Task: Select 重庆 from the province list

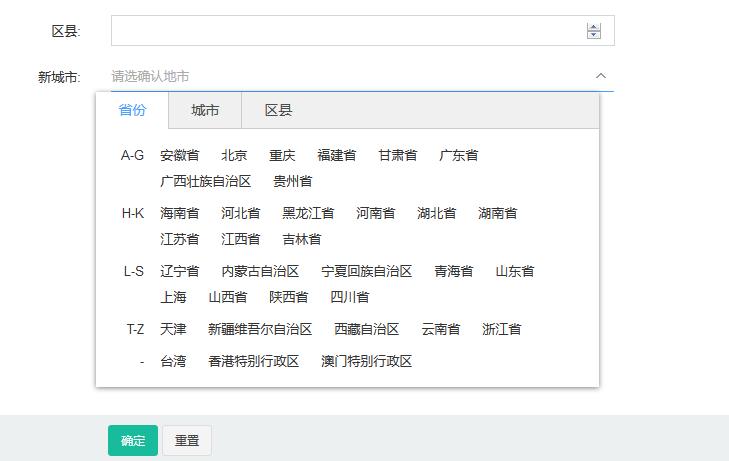Action: coord(282,155)
